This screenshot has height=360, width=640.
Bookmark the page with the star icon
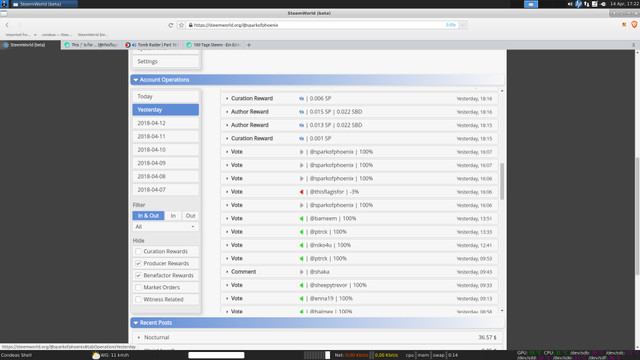[x=181, y=25]
